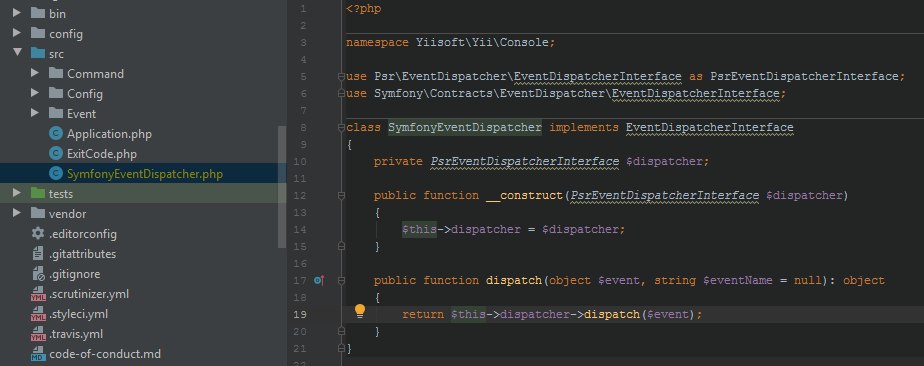Click the project tree vertical scrollbar
Viewport: 924px width, 366px height.
click(282, 186)
